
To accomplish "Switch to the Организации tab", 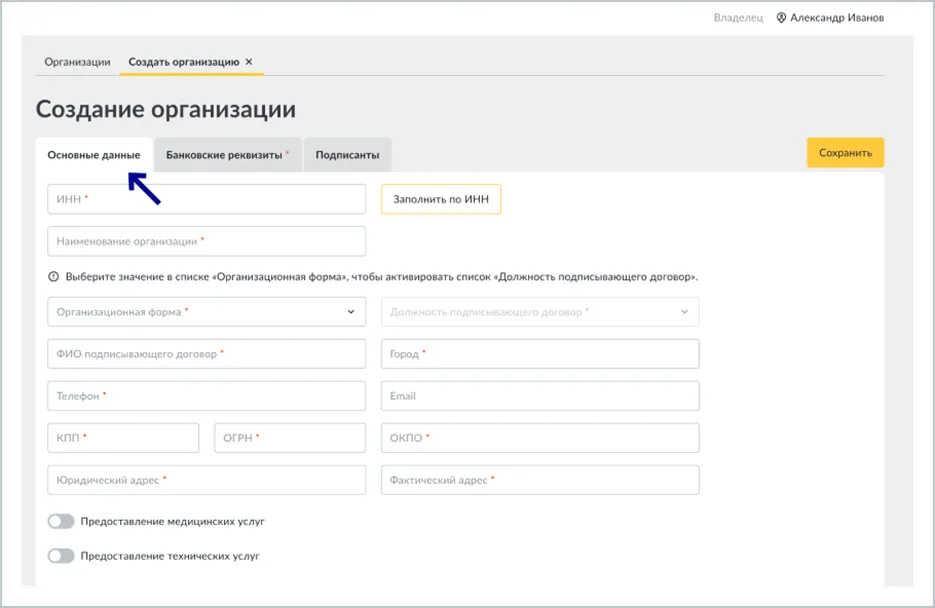I will click(78, 62).
